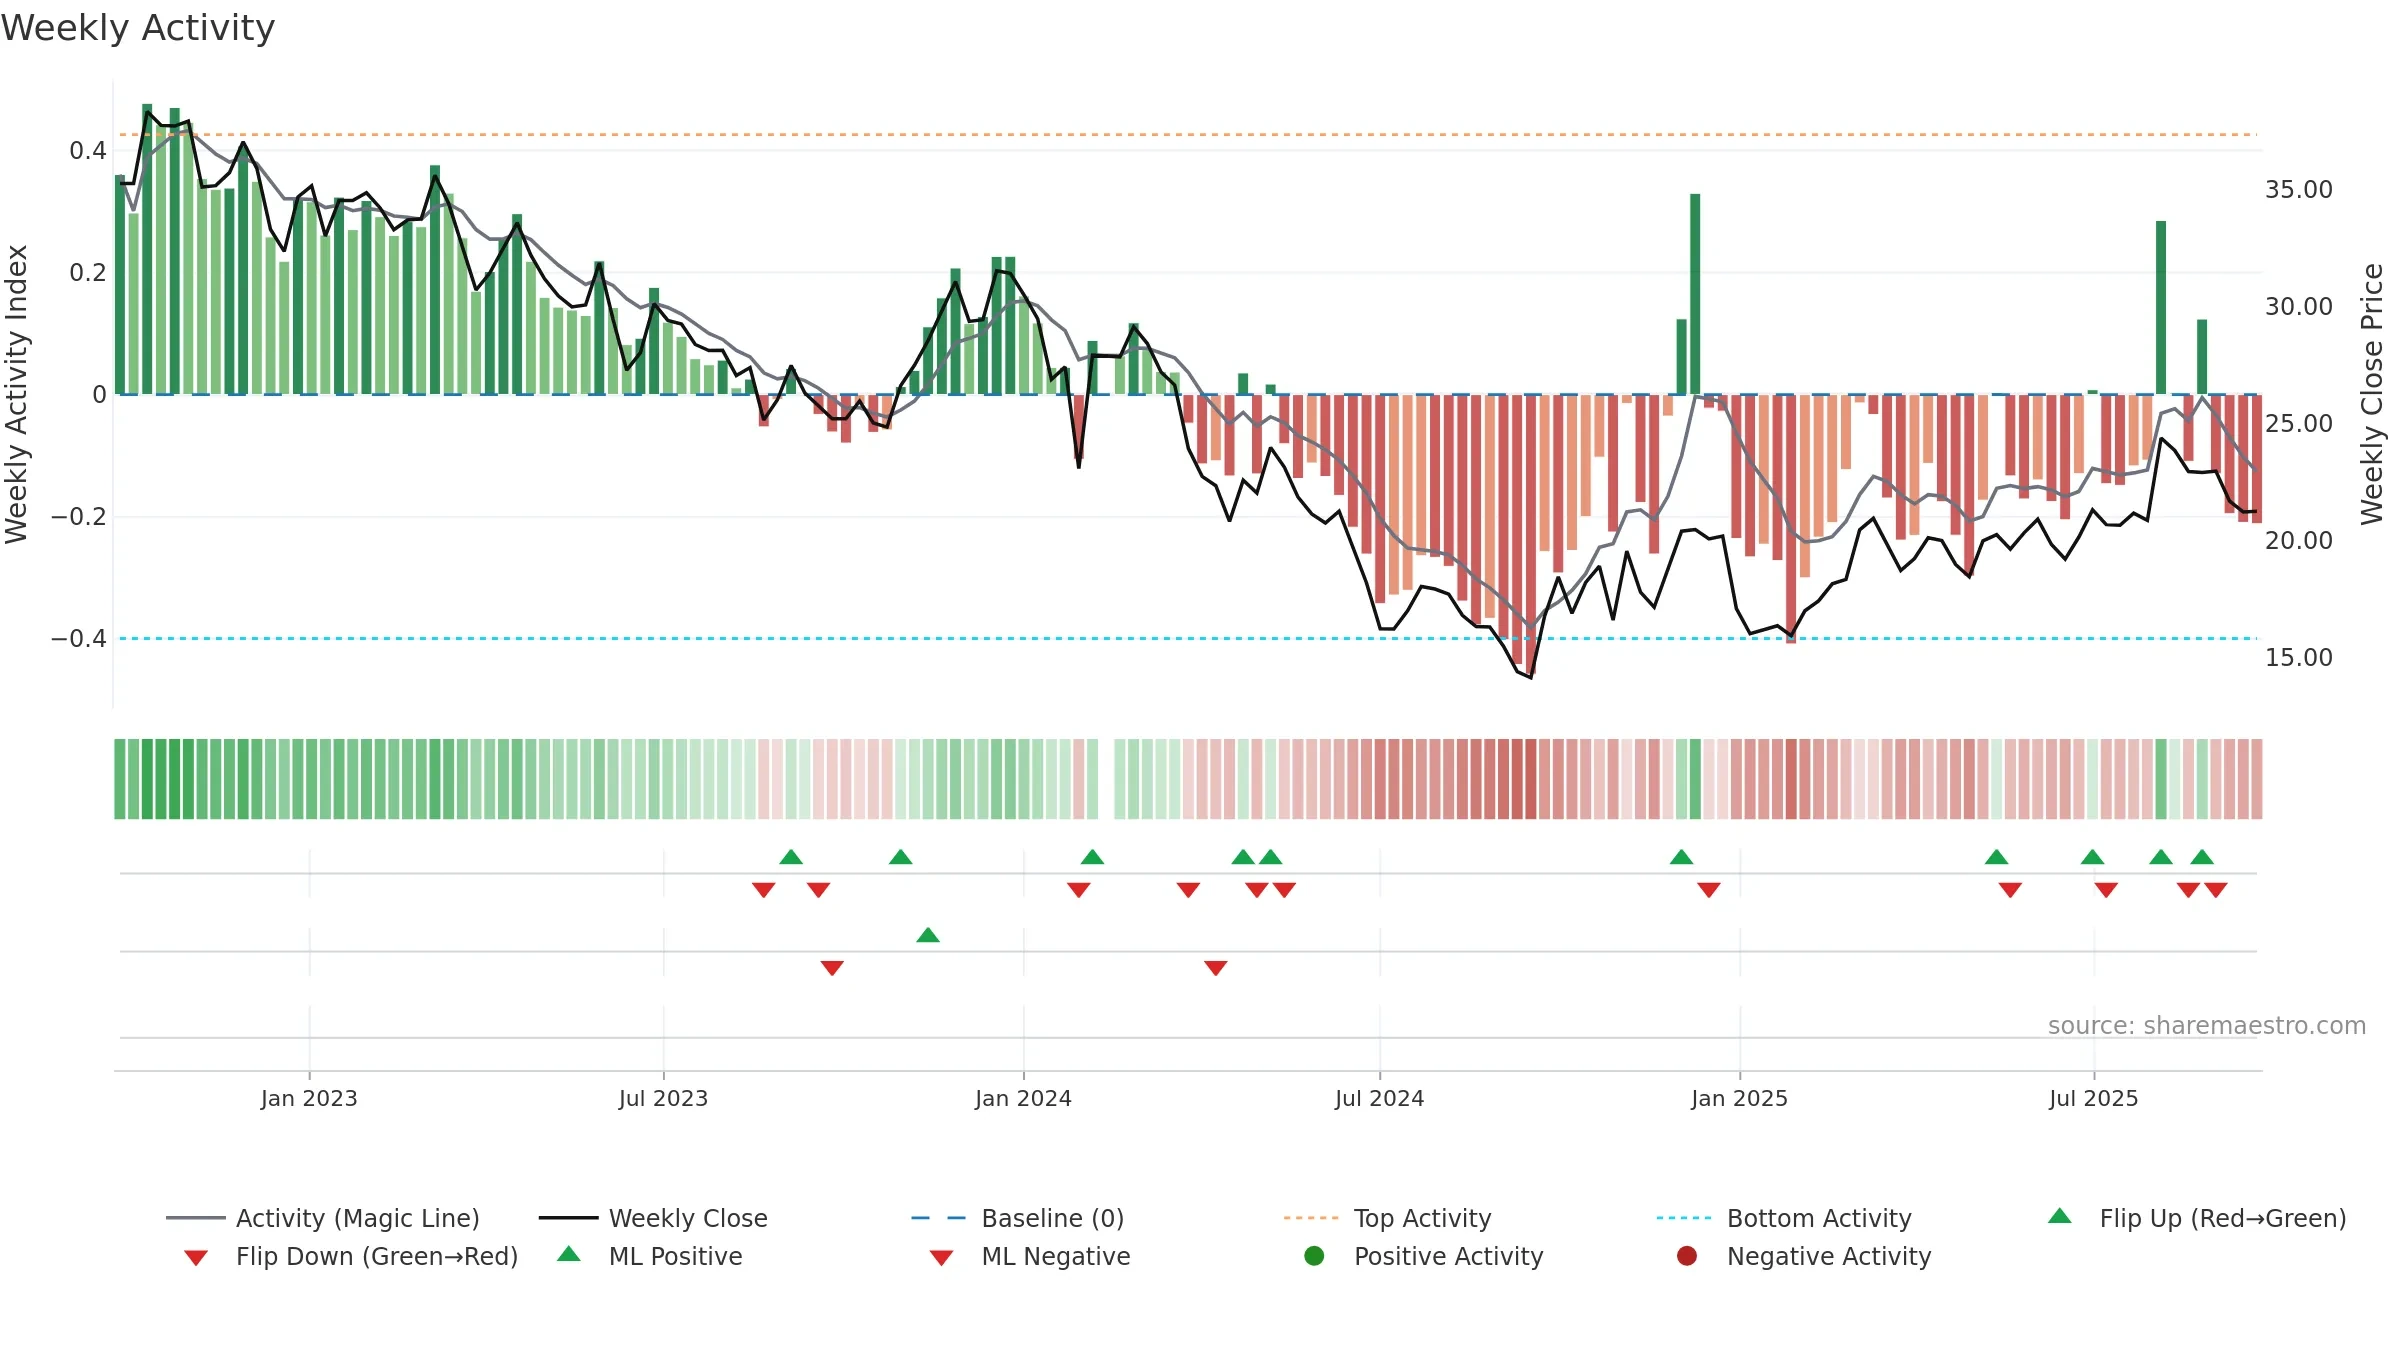Click the red Negative Activity legend dot
Image resolution: width=2400 pixels, height=1350 pixels.
click(x=1687, y=1256)
